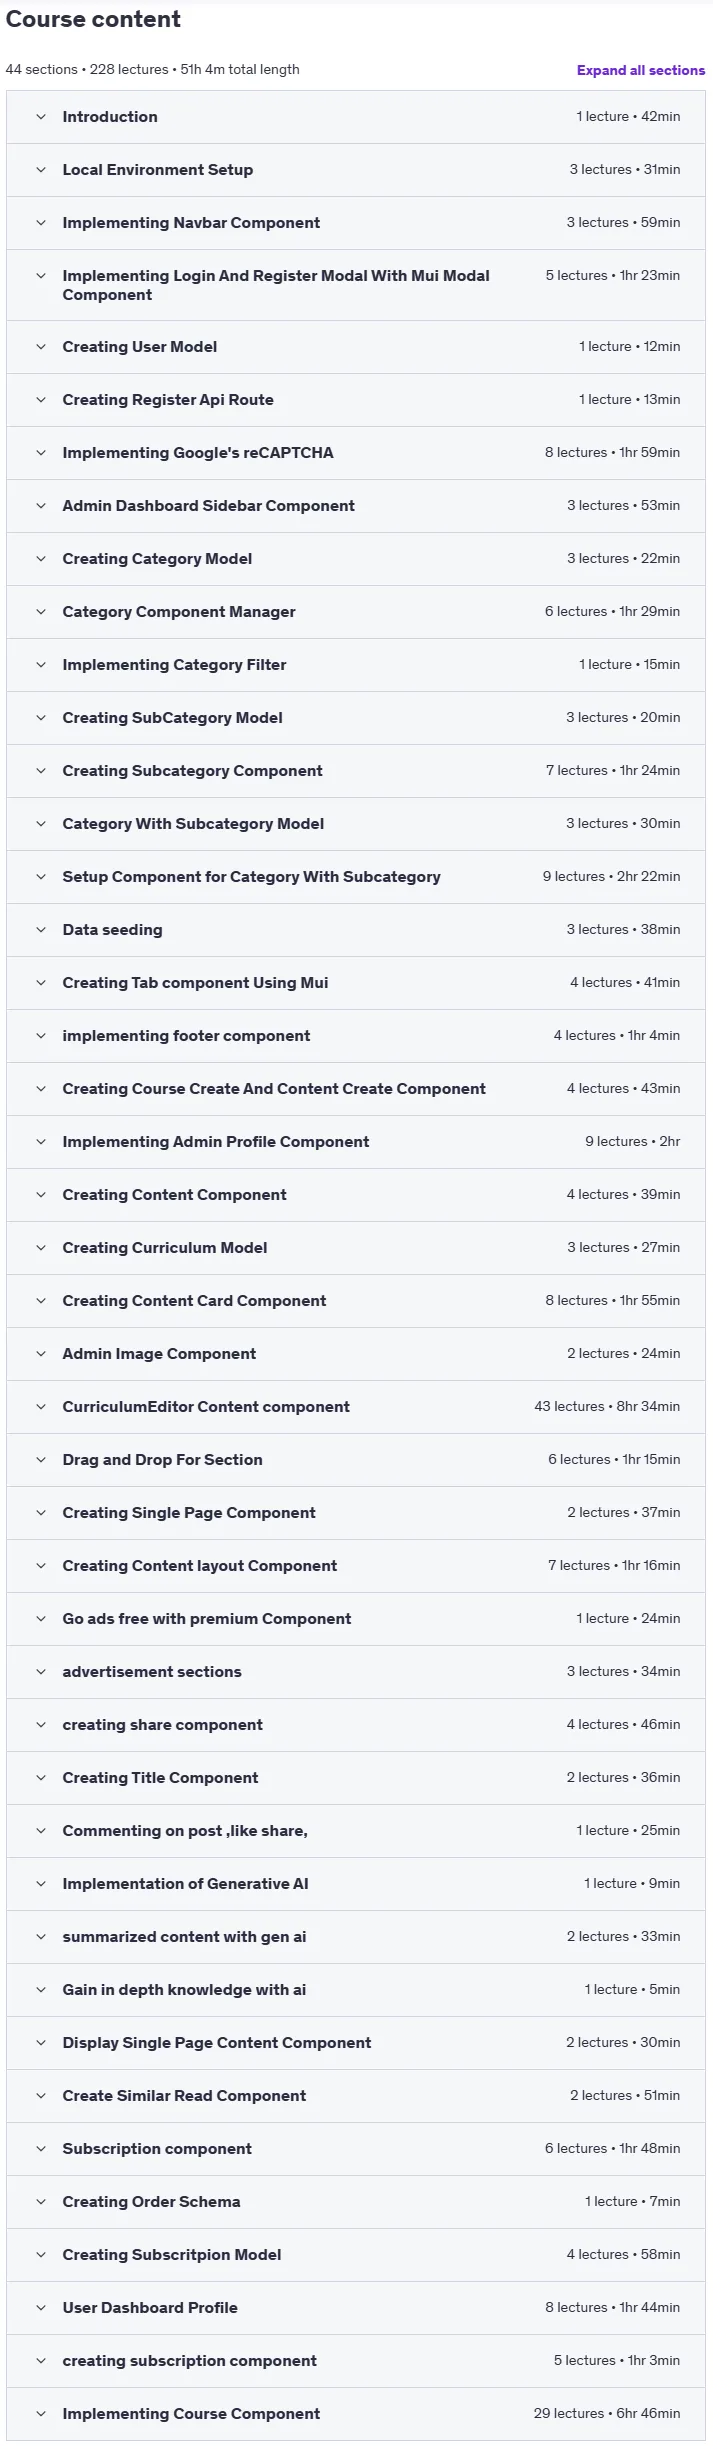
Task: Open Implementing Admin Profile Component section
Action: click(356, 1142)
